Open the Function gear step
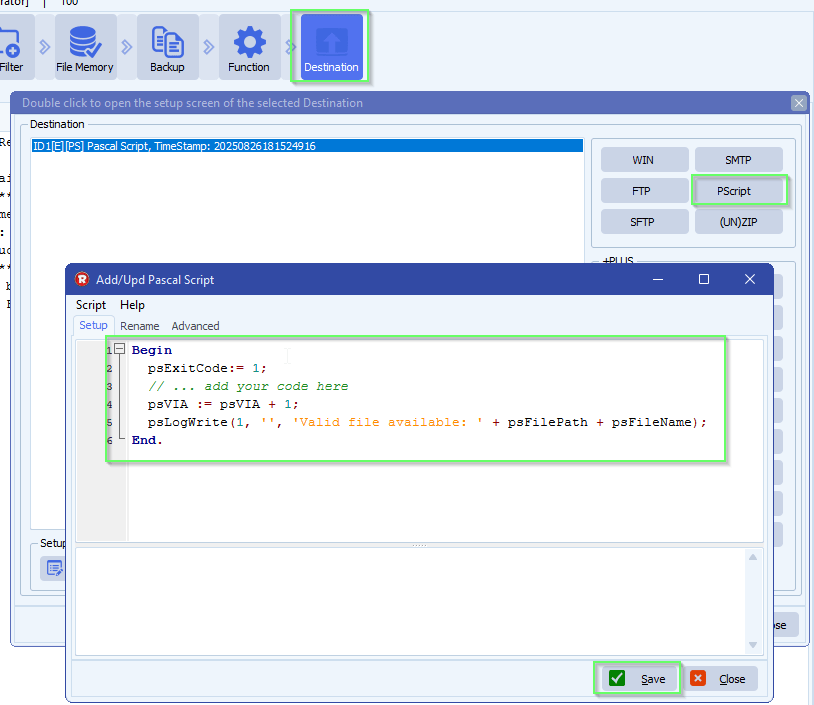Viewport: 814px width, 705px height. [x=249, y=47]
